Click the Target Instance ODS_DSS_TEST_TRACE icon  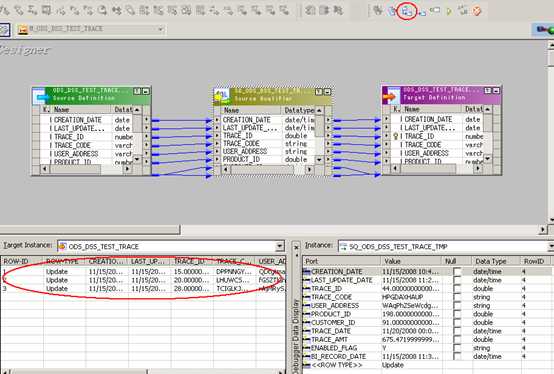coord(62,246)
